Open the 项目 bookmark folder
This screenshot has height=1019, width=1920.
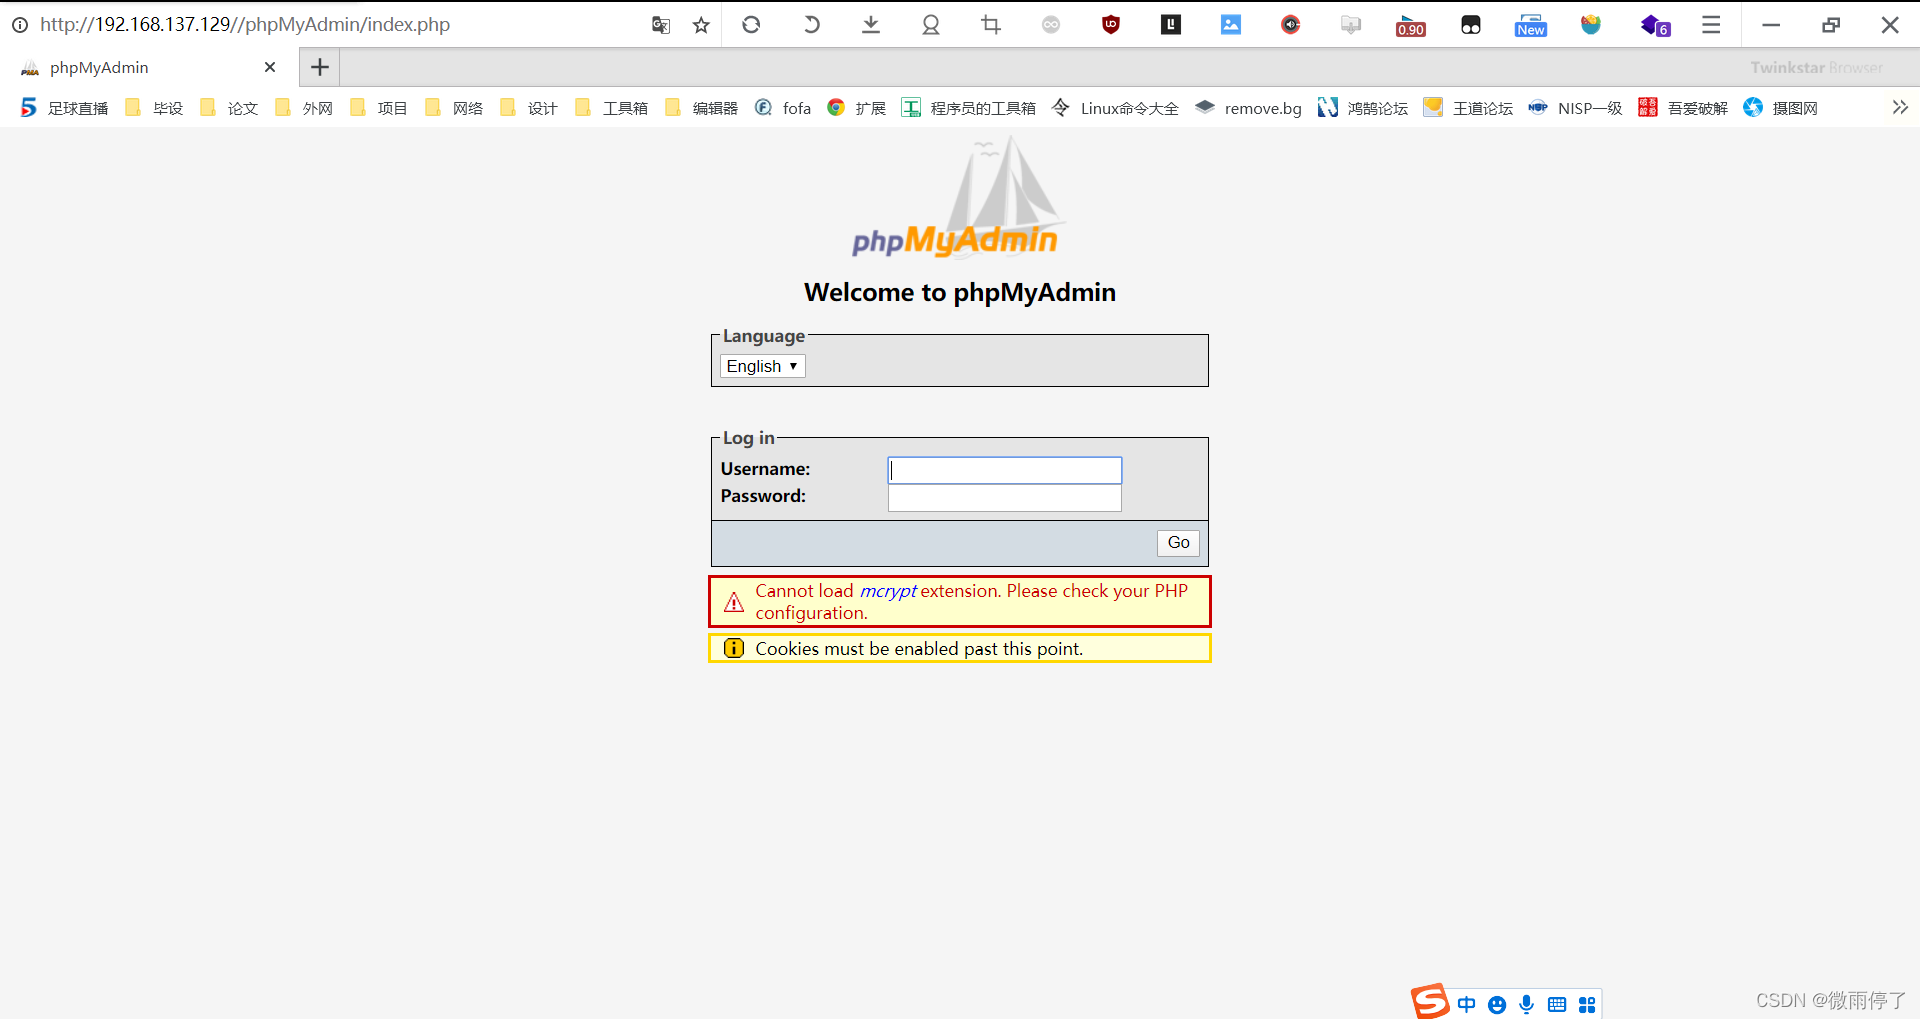380,108
